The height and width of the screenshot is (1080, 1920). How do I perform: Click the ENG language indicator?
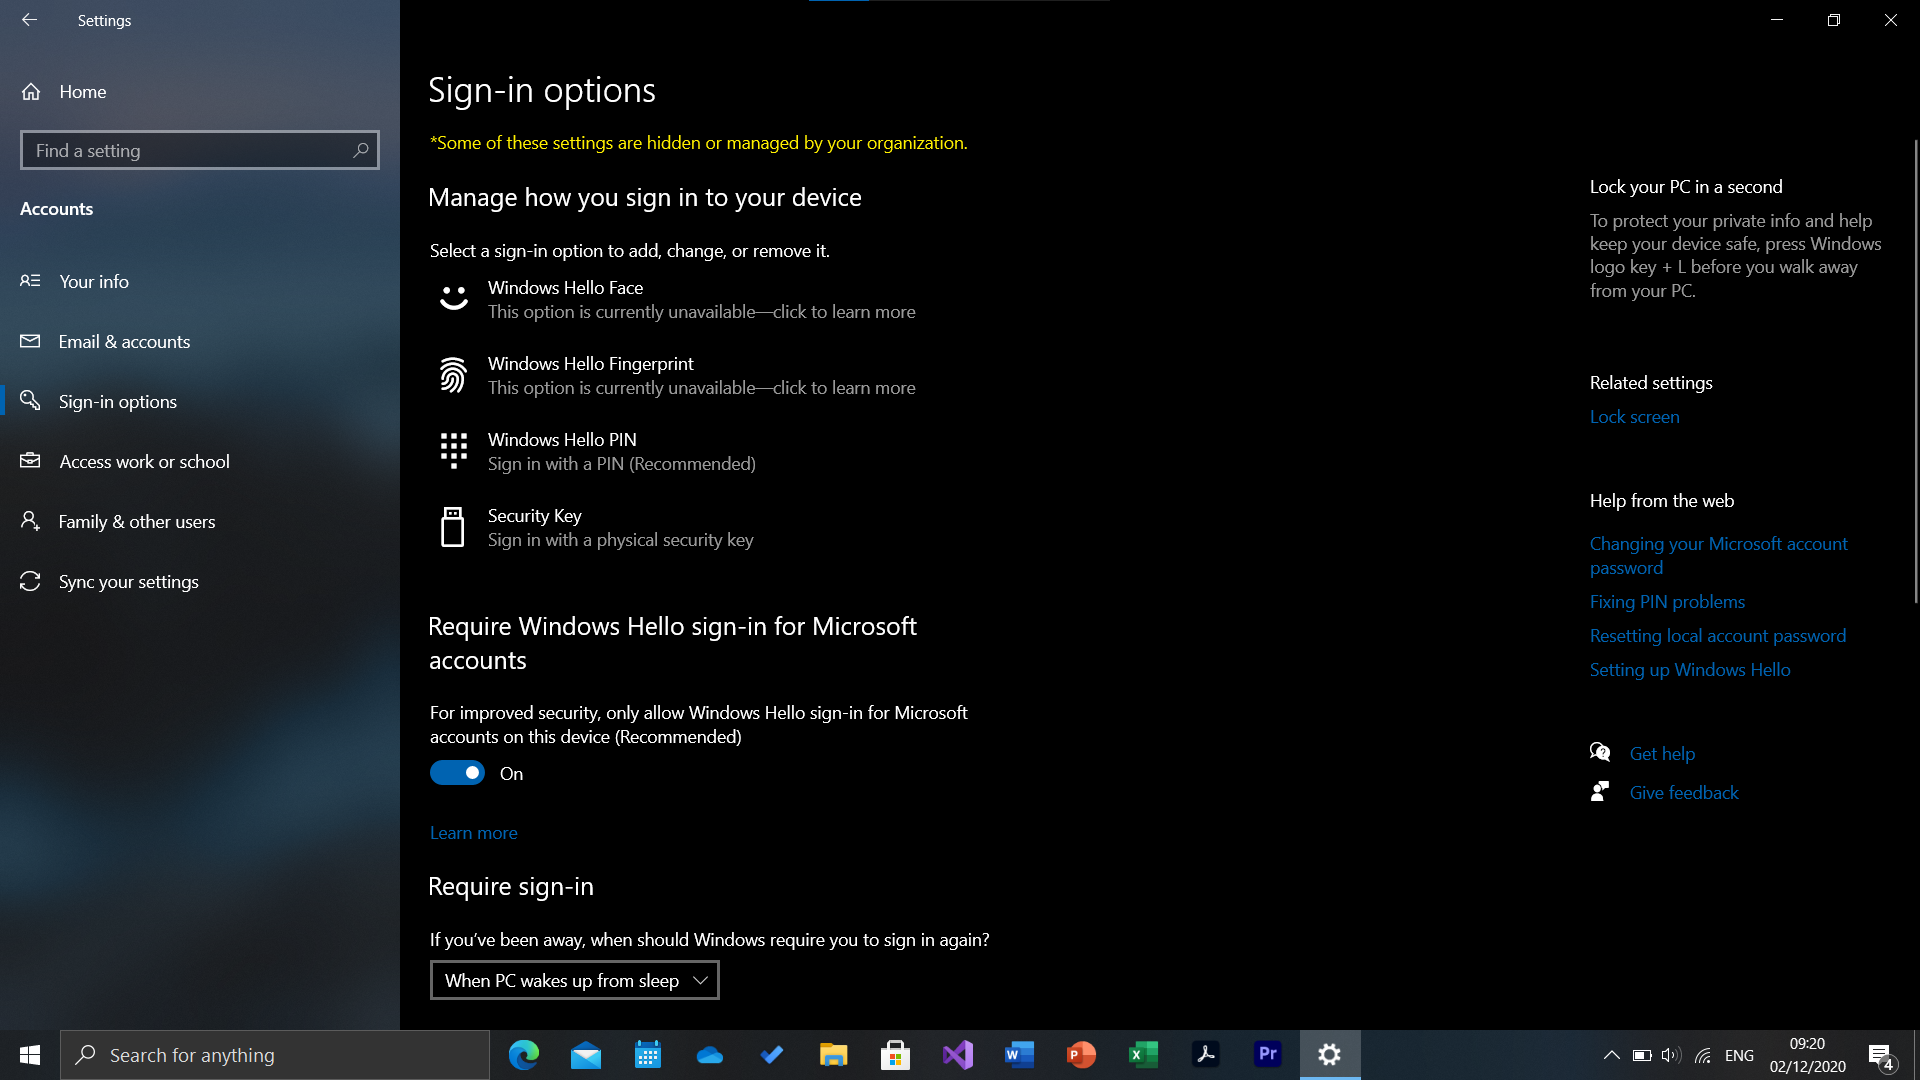(x=1739, y=1055)
